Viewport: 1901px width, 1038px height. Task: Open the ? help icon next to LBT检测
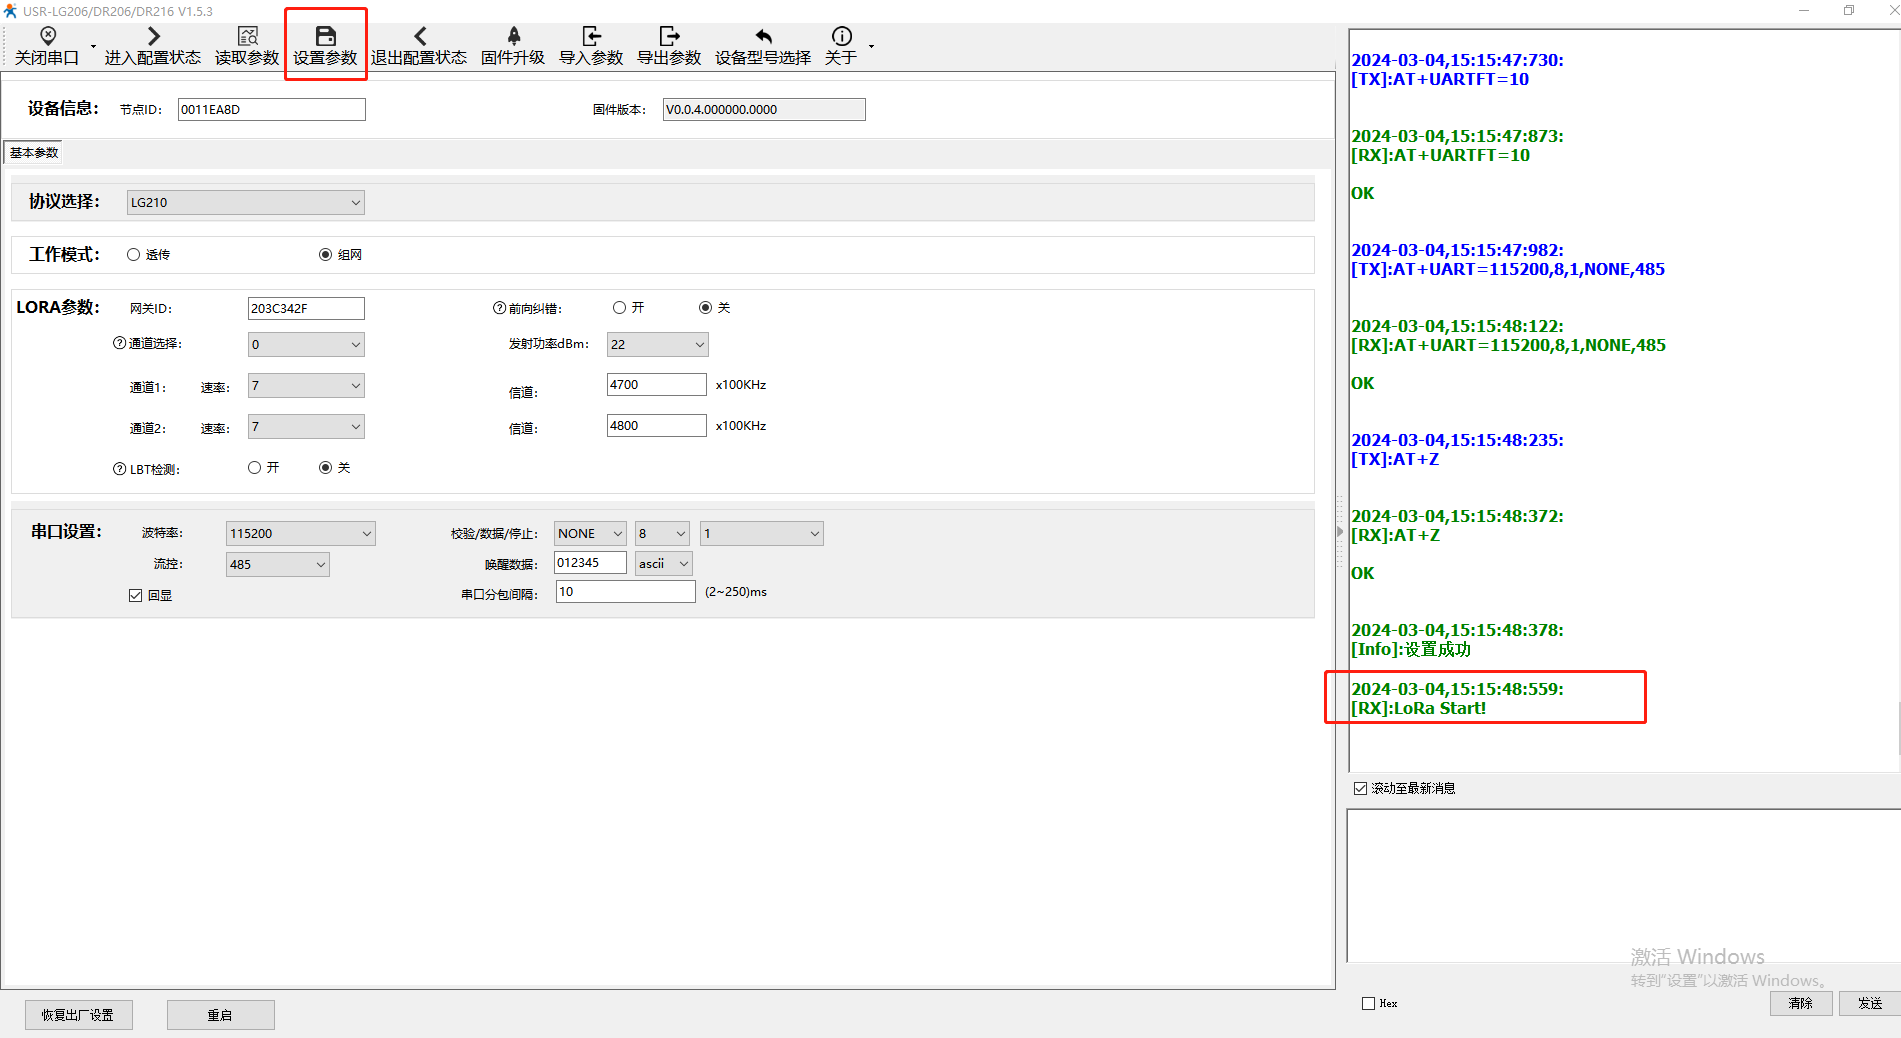coord(119,469)
